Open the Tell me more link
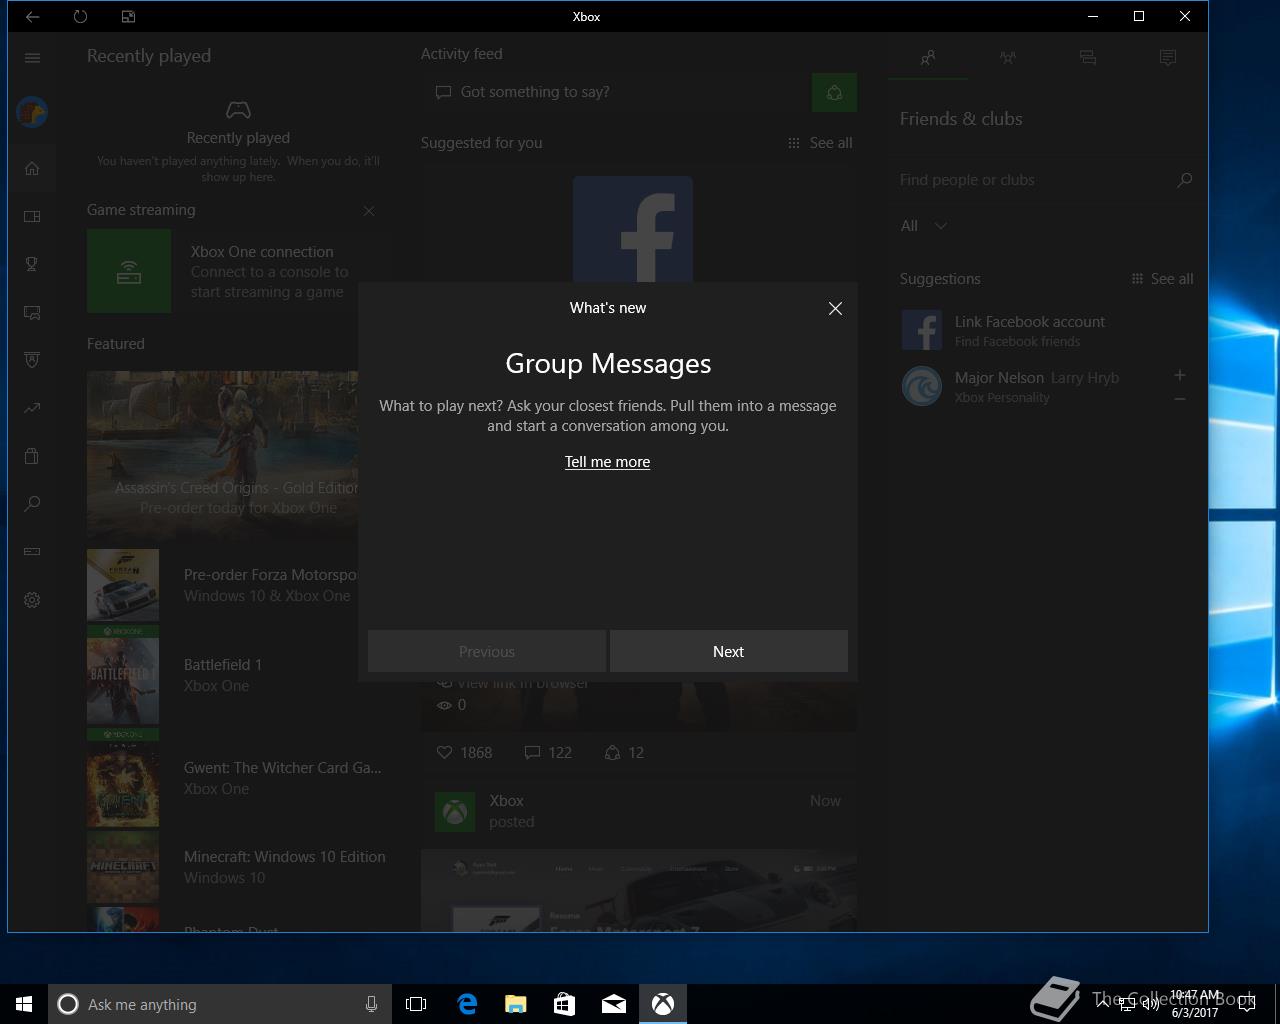The width and height of the screenshot is (1280, 1024). 607,462
